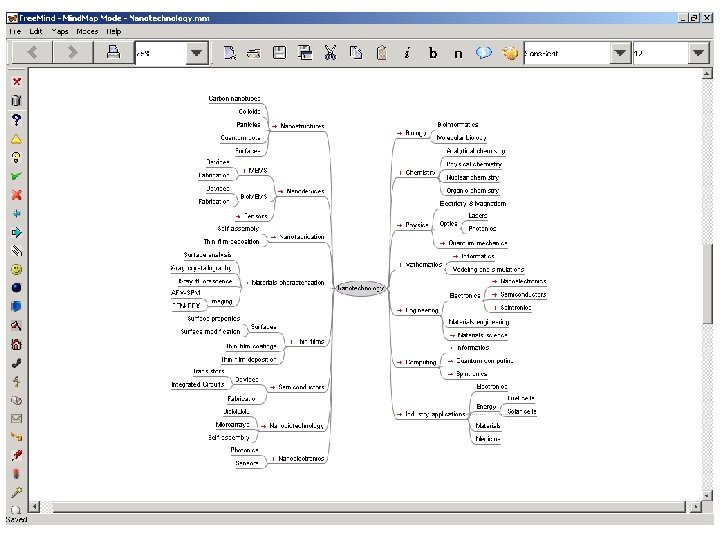Select the Solar cells node

point(522,411)
